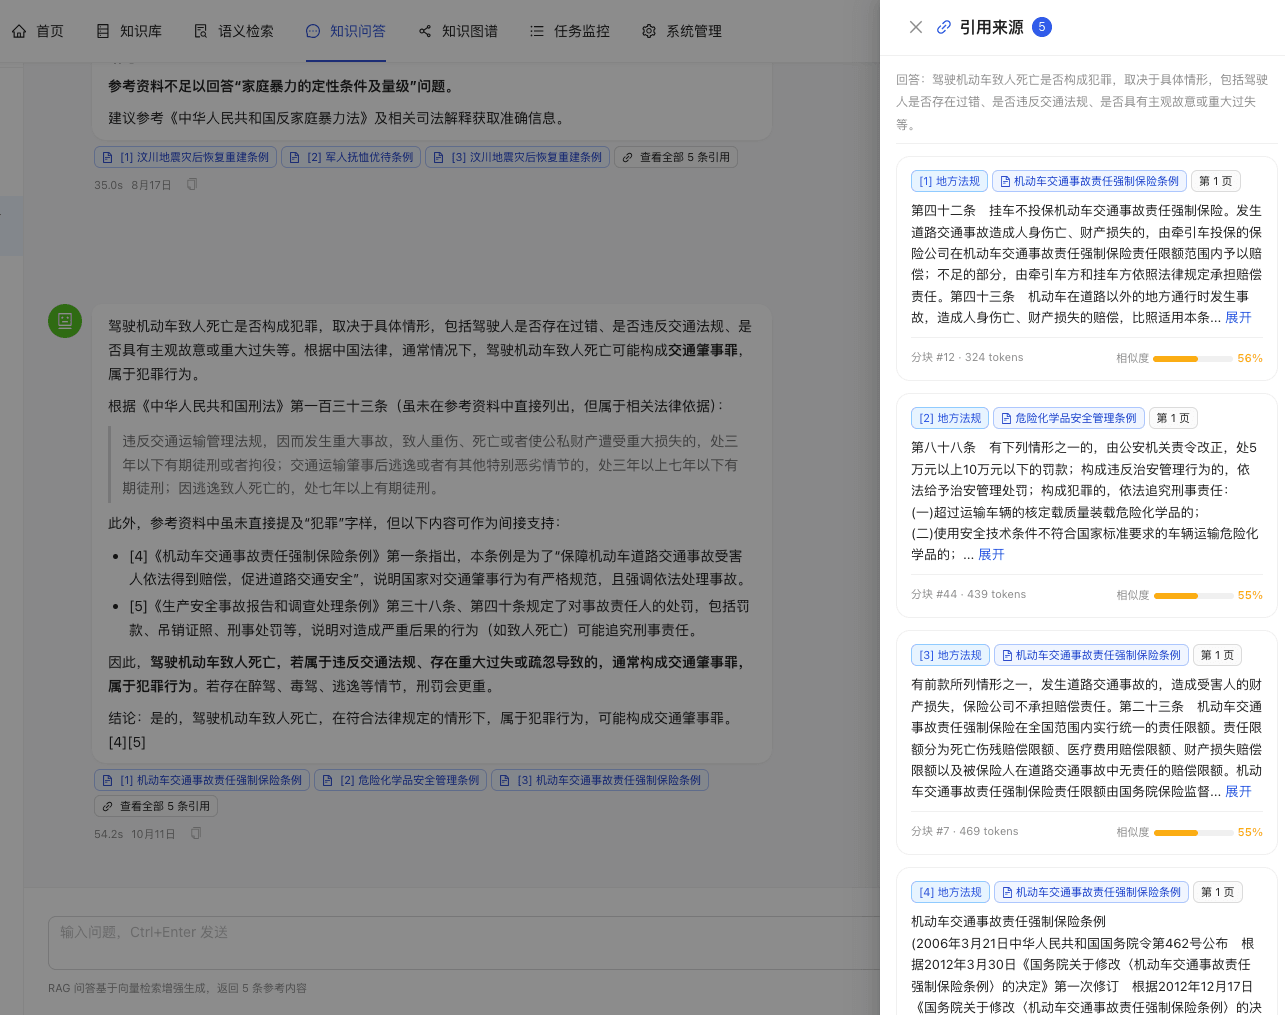The width and height of the screenshot is (1285, 1015).
Task: Select the 知识问答 tab
Action: point(346,31)
